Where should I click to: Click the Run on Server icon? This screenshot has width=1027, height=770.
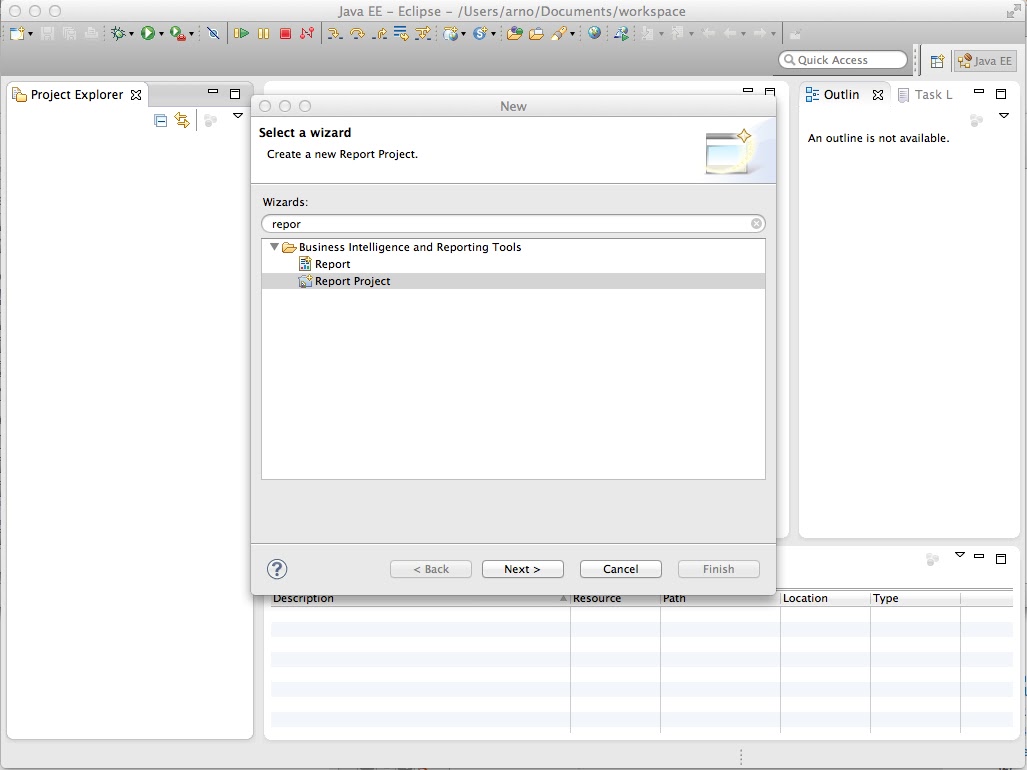pos(621,33)
